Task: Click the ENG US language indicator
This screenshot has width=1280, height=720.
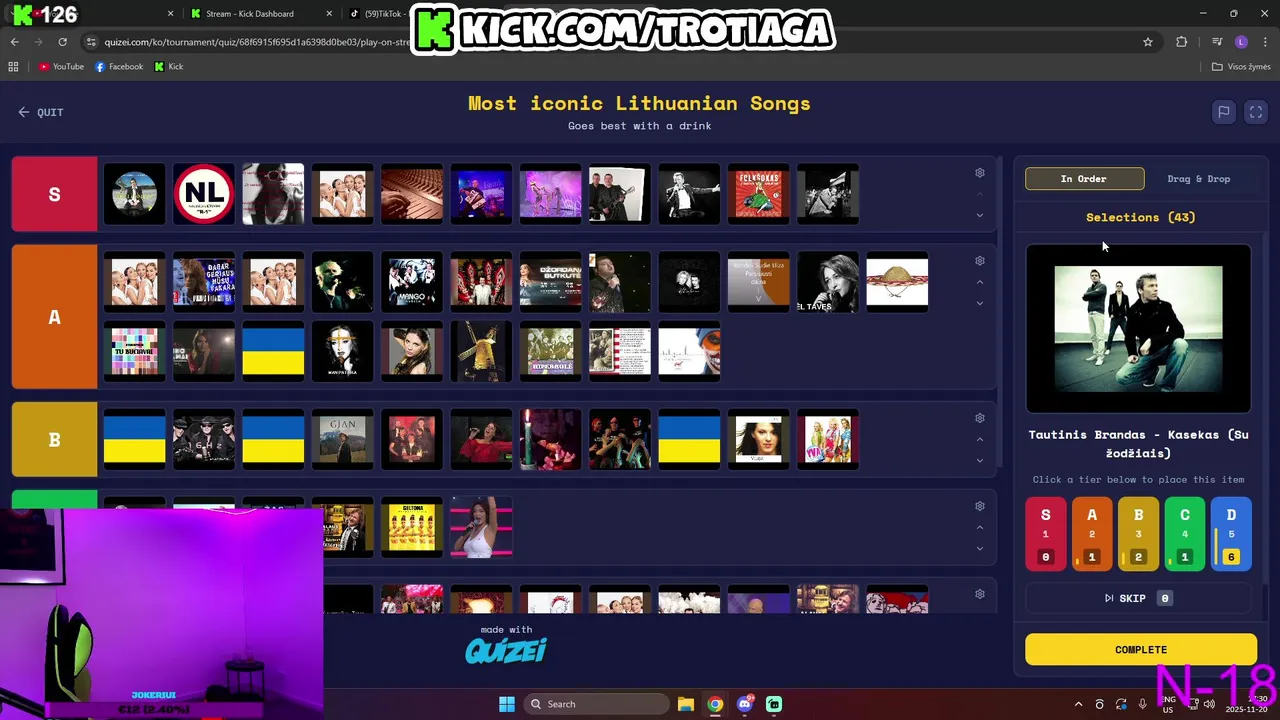Action: (1168, 704)
